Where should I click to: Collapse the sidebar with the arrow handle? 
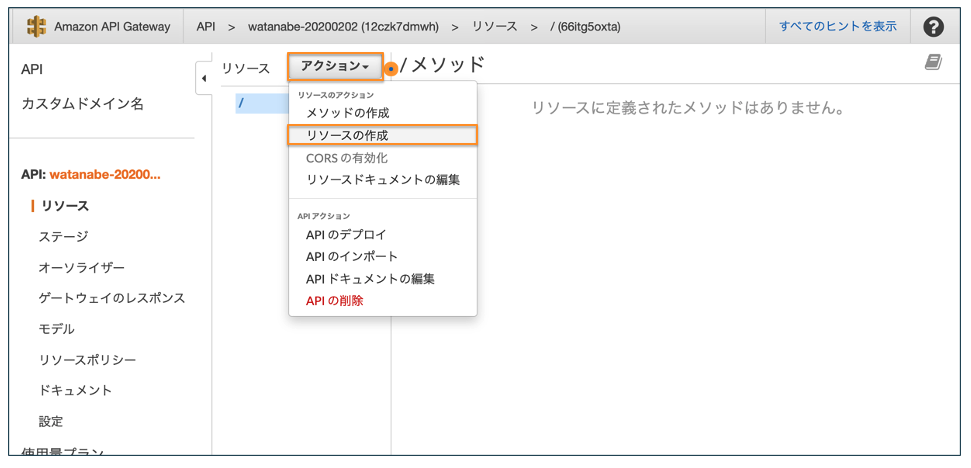(x=204, y=78)
